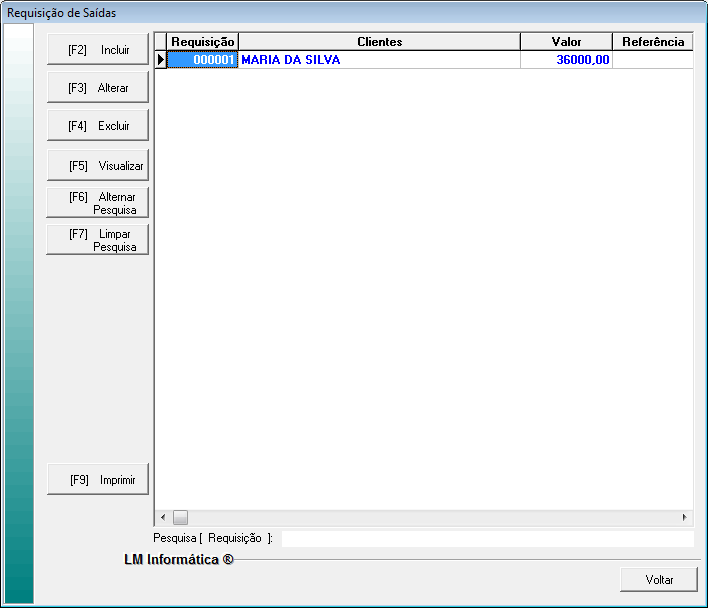This screenshot has width=708, height=608.
Task: Select the Valor column header
Action: [566, 42]
